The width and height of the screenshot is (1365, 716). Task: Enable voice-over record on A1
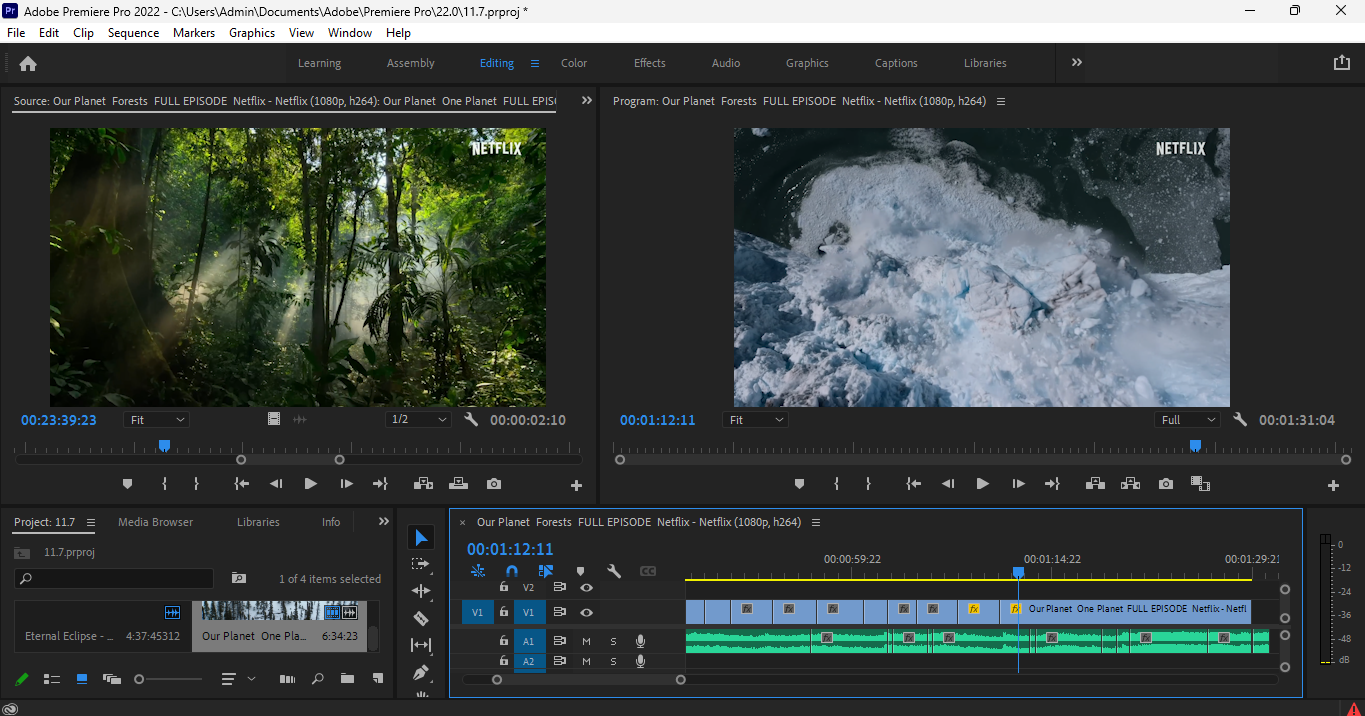click(640, 641)
